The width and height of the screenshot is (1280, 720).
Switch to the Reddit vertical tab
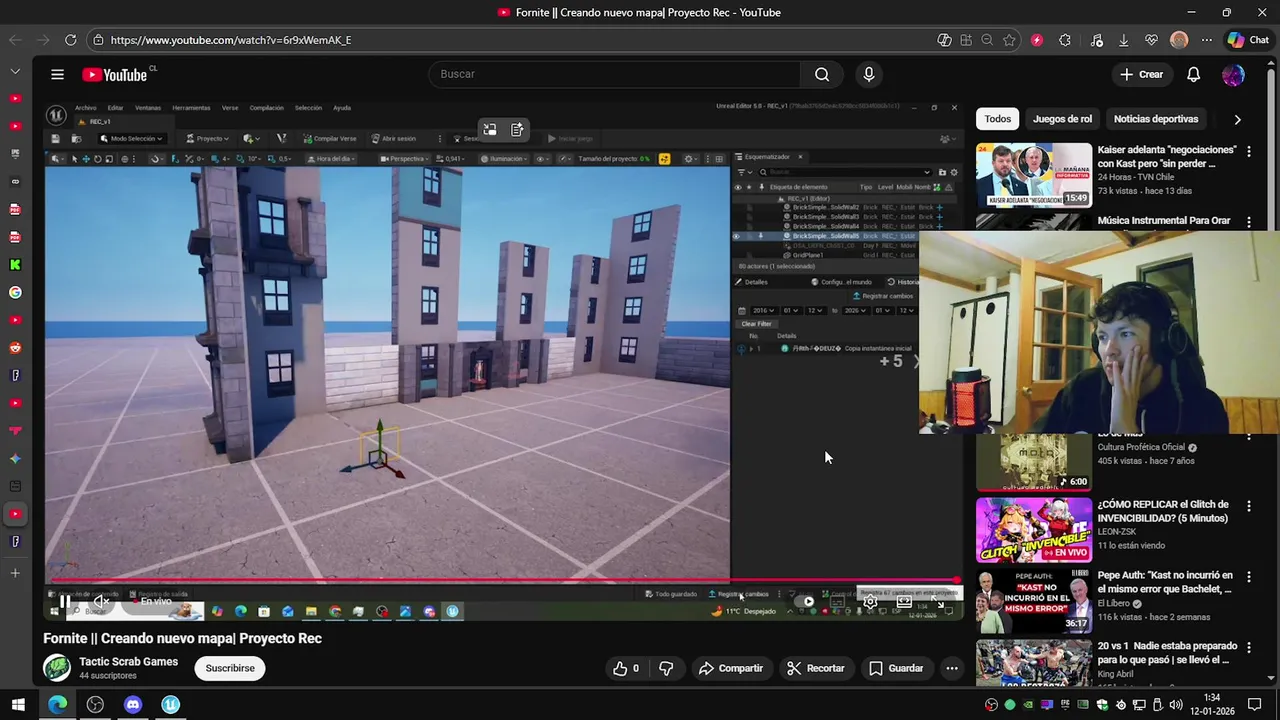pos(15,348)
